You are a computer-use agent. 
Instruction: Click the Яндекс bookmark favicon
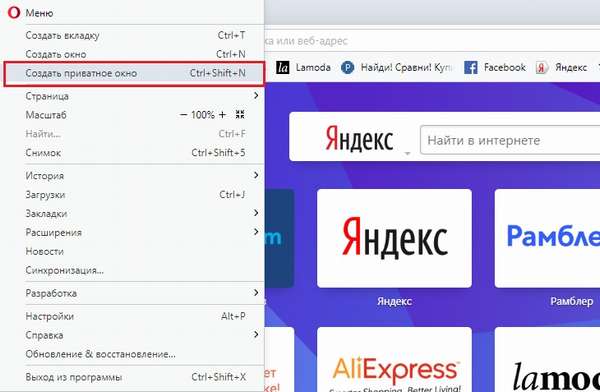click(x=541, y=68)
